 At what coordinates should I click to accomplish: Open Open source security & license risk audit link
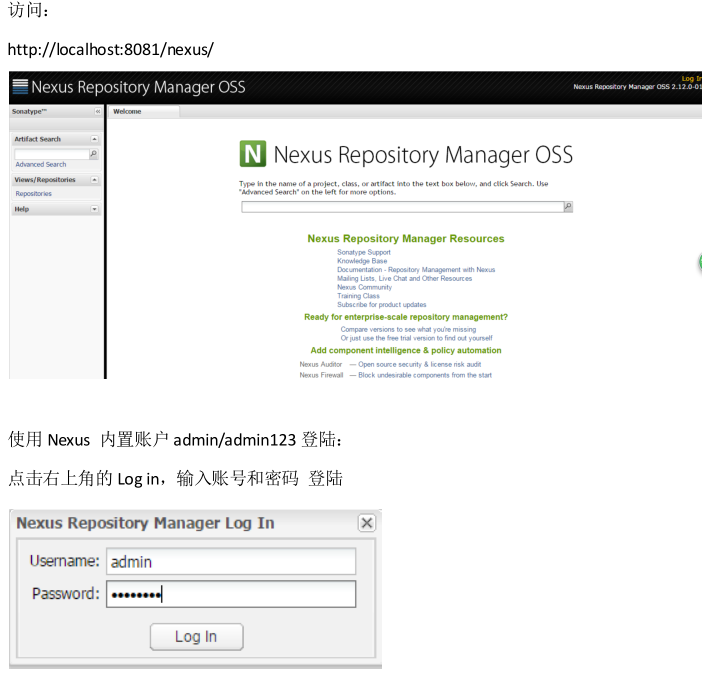click(x=419, y=364)
